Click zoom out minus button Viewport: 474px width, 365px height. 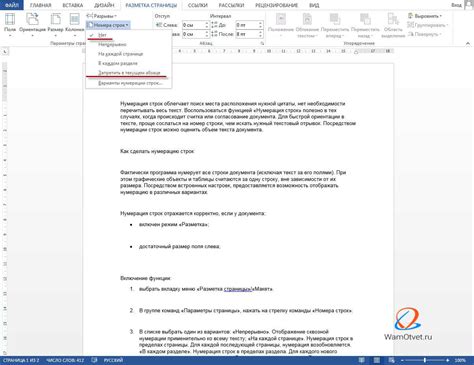[x=402, y=360]
